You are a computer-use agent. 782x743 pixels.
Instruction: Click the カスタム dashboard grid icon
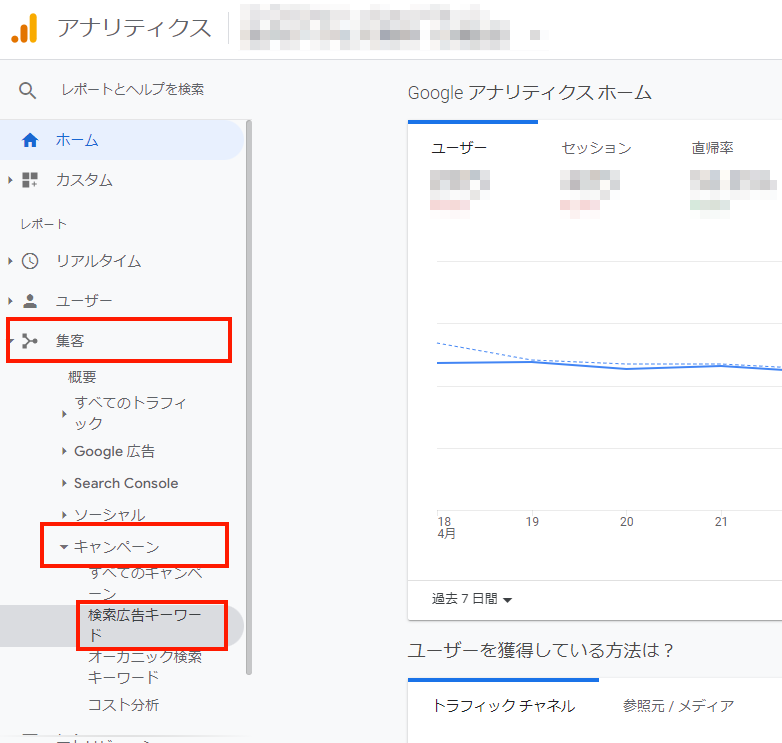point(30,180)
